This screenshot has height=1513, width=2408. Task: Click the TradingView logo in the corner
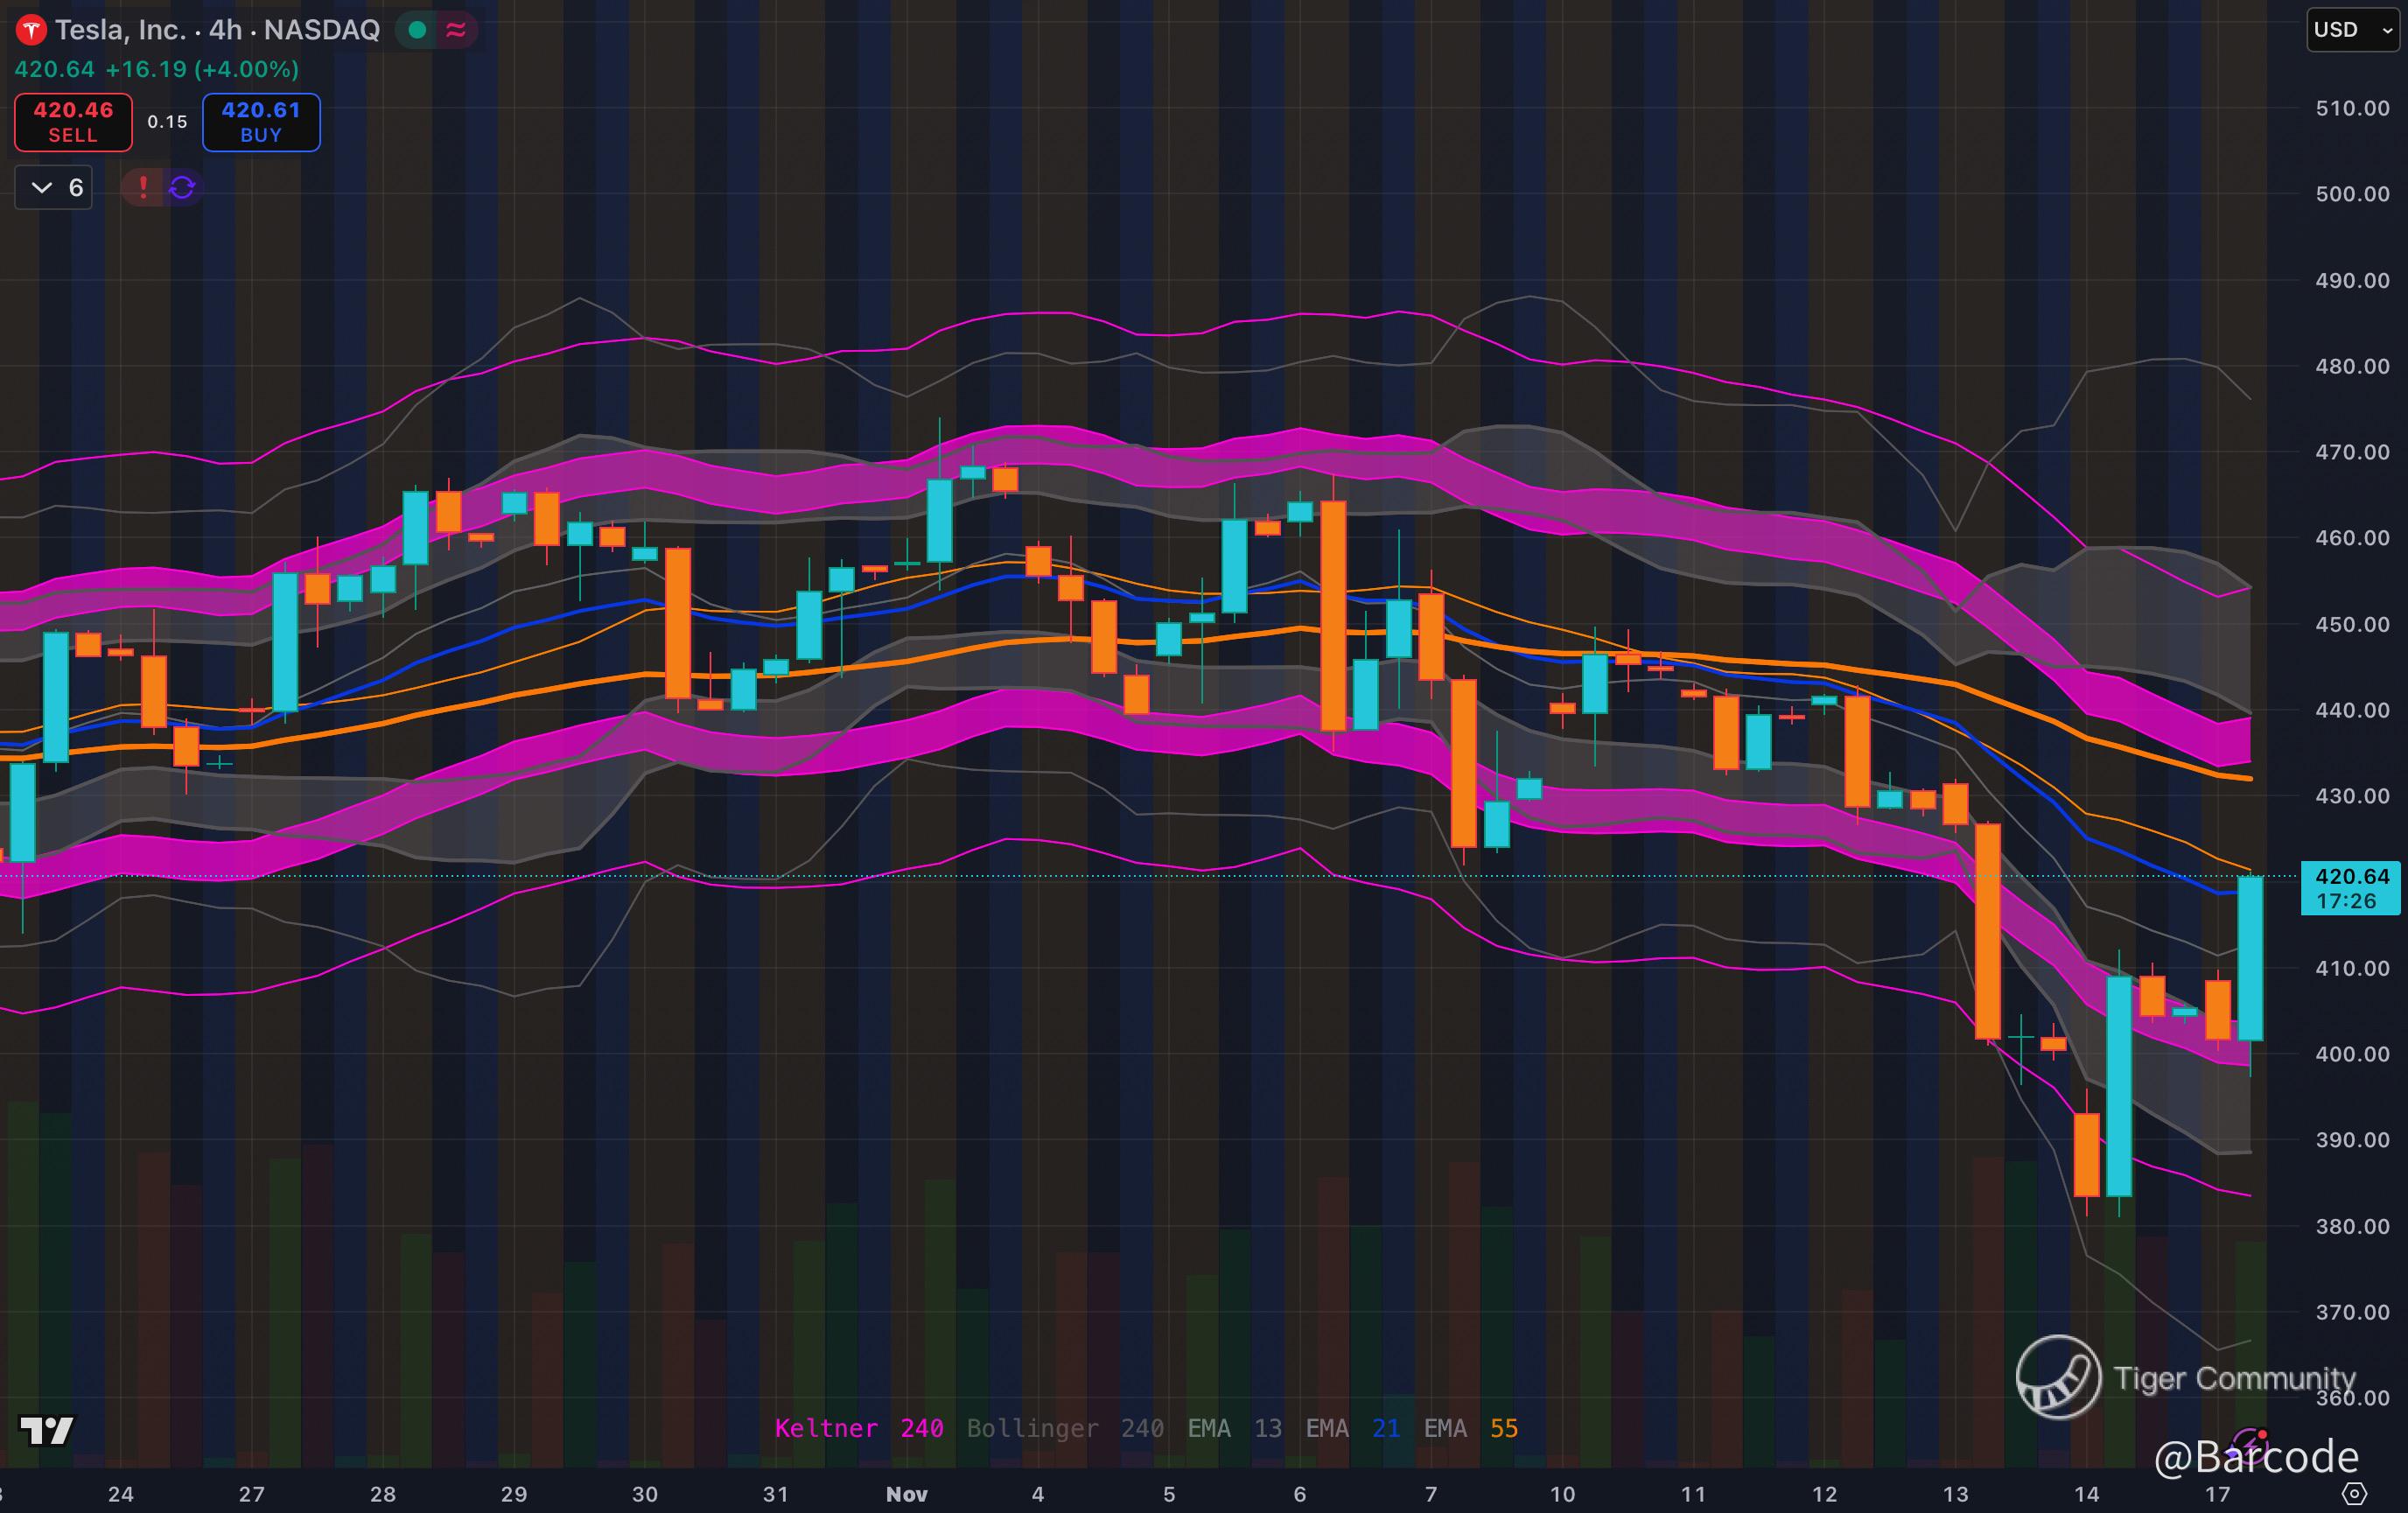point(46,1430)
